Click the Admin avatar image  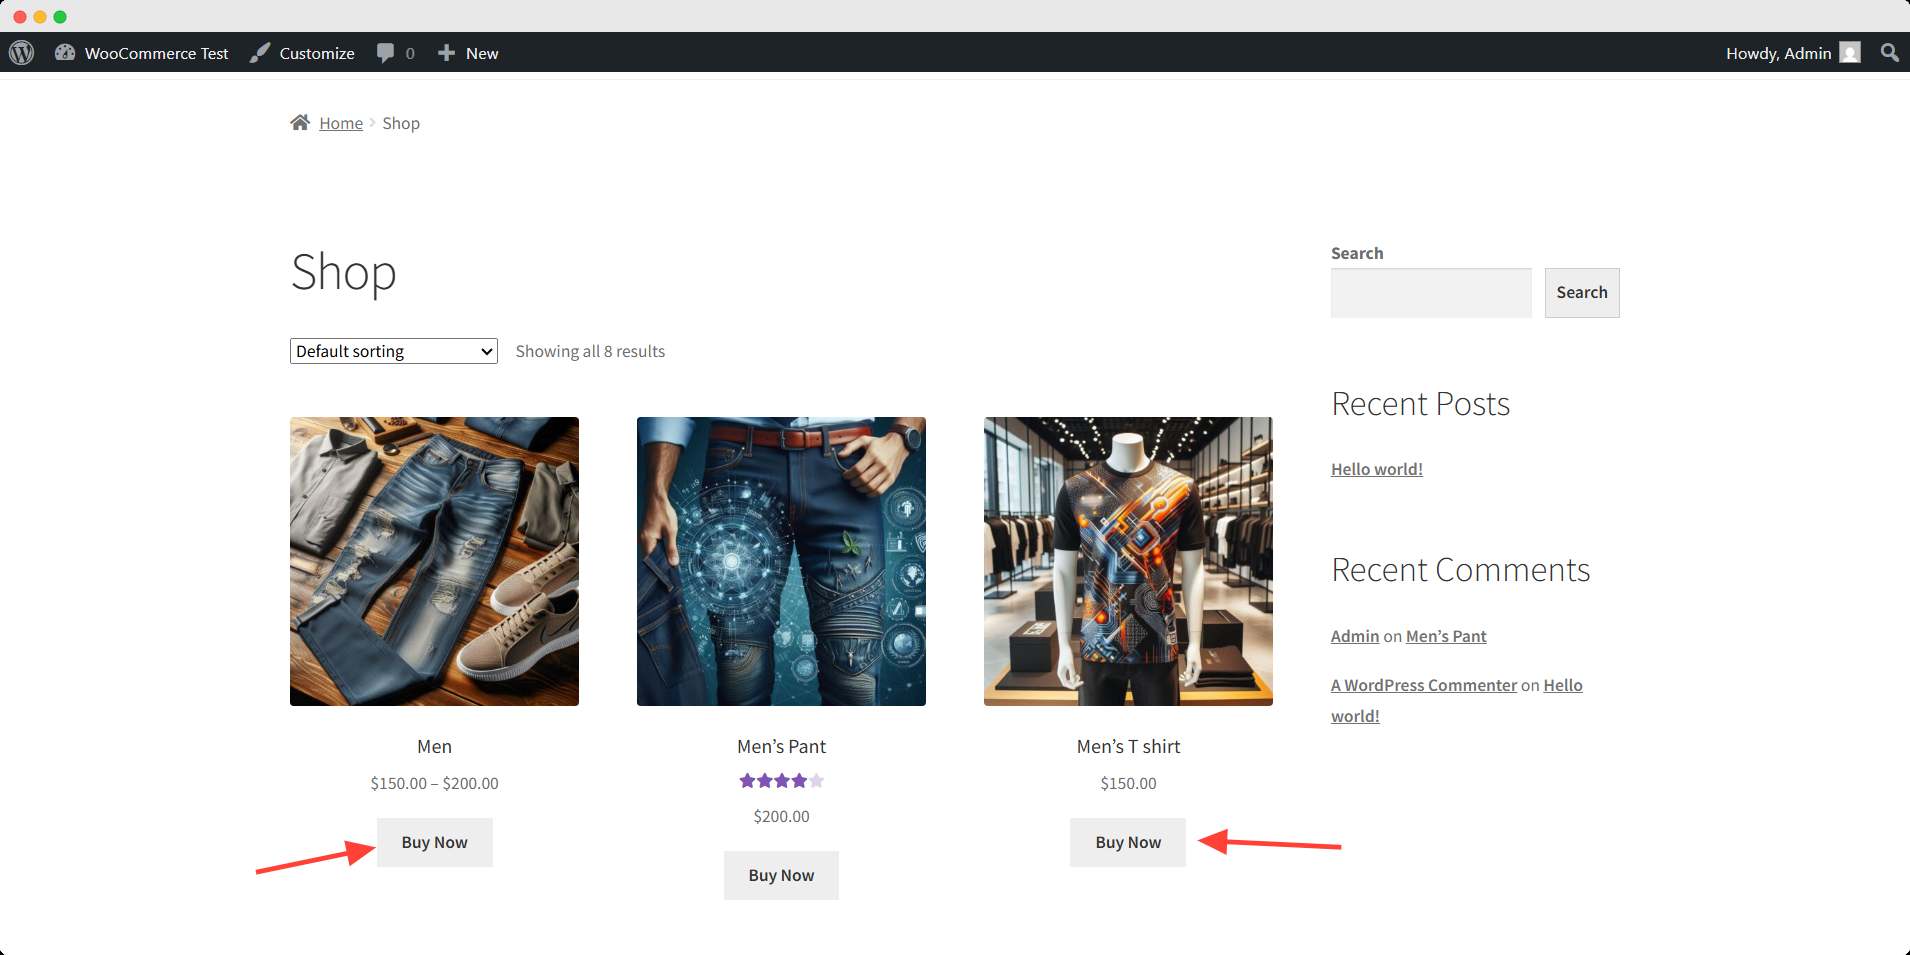click(x=1850, y=53)
